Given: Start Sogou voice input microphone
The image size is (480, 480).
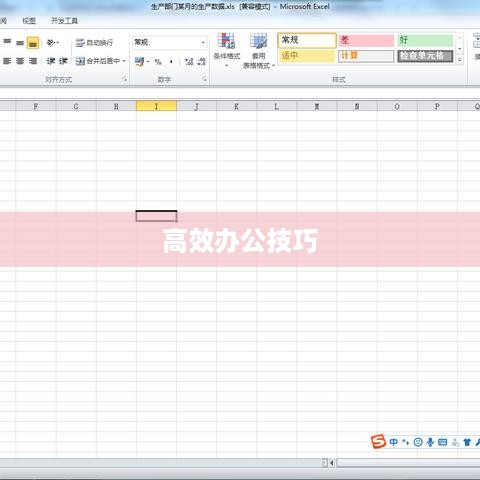Looking at the screenshot, I should 430,442.
